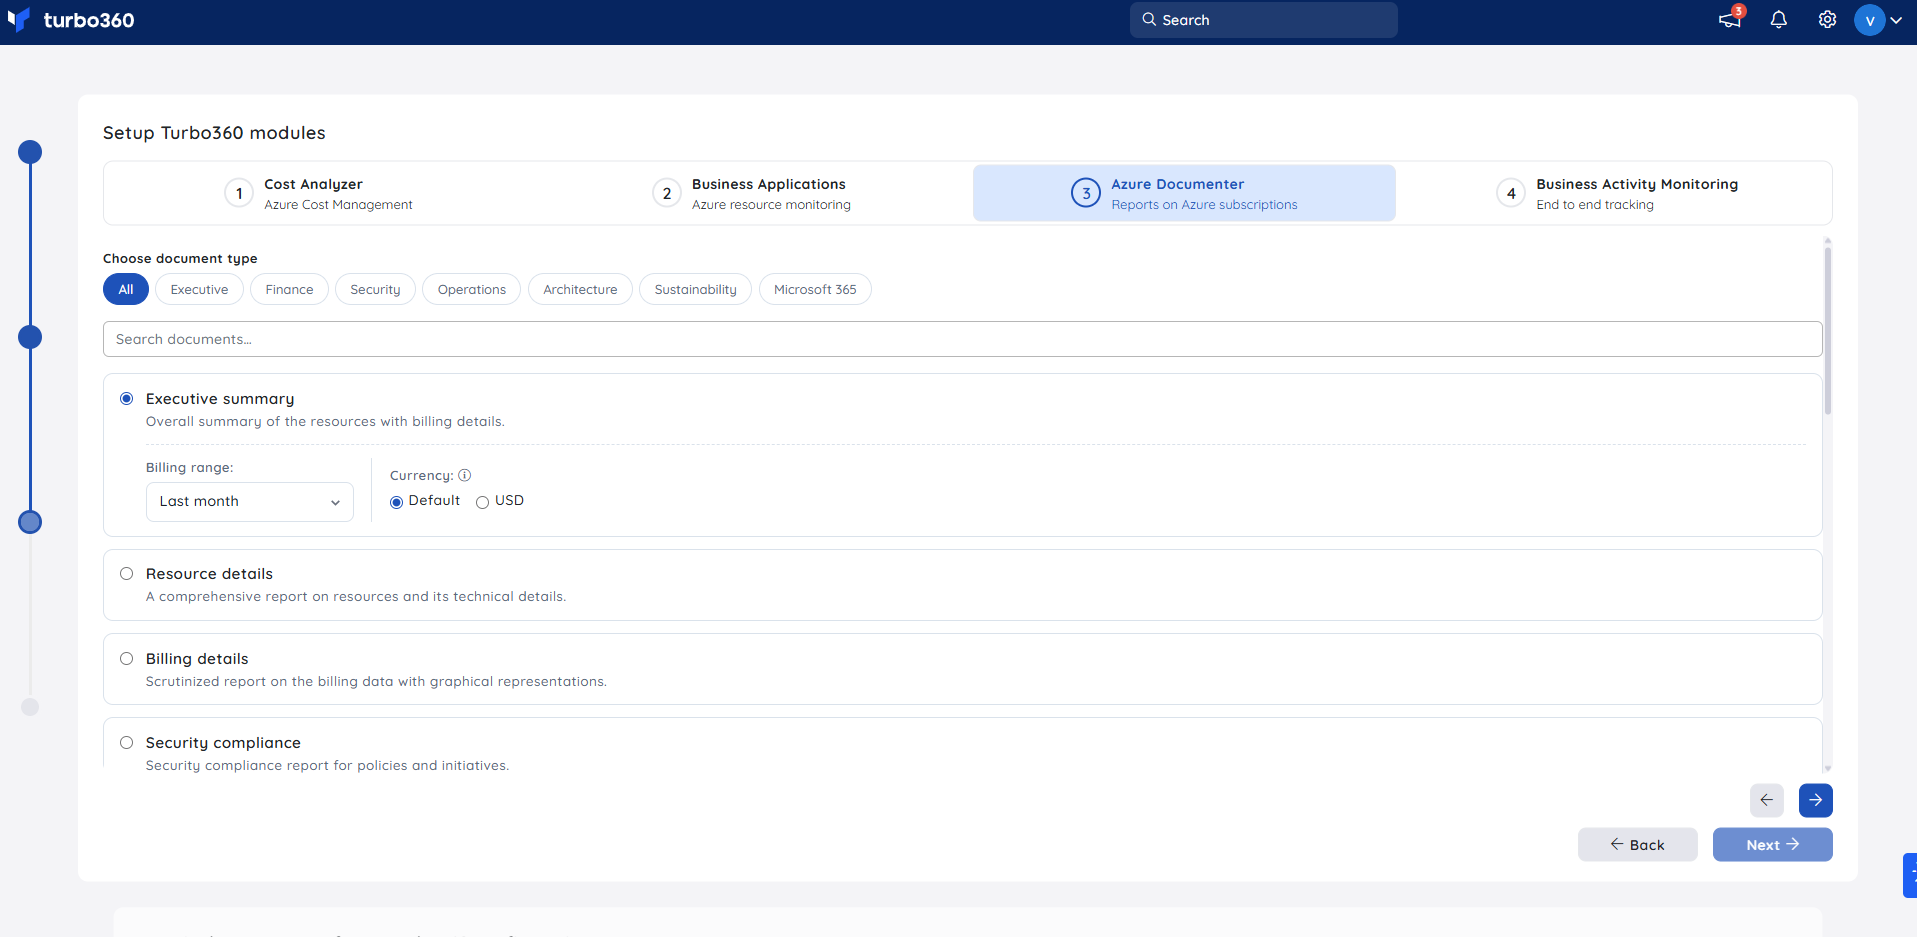Click the fourth greyed progress dot
Screen dimensions: 1917x937
(x=30, y=707)
